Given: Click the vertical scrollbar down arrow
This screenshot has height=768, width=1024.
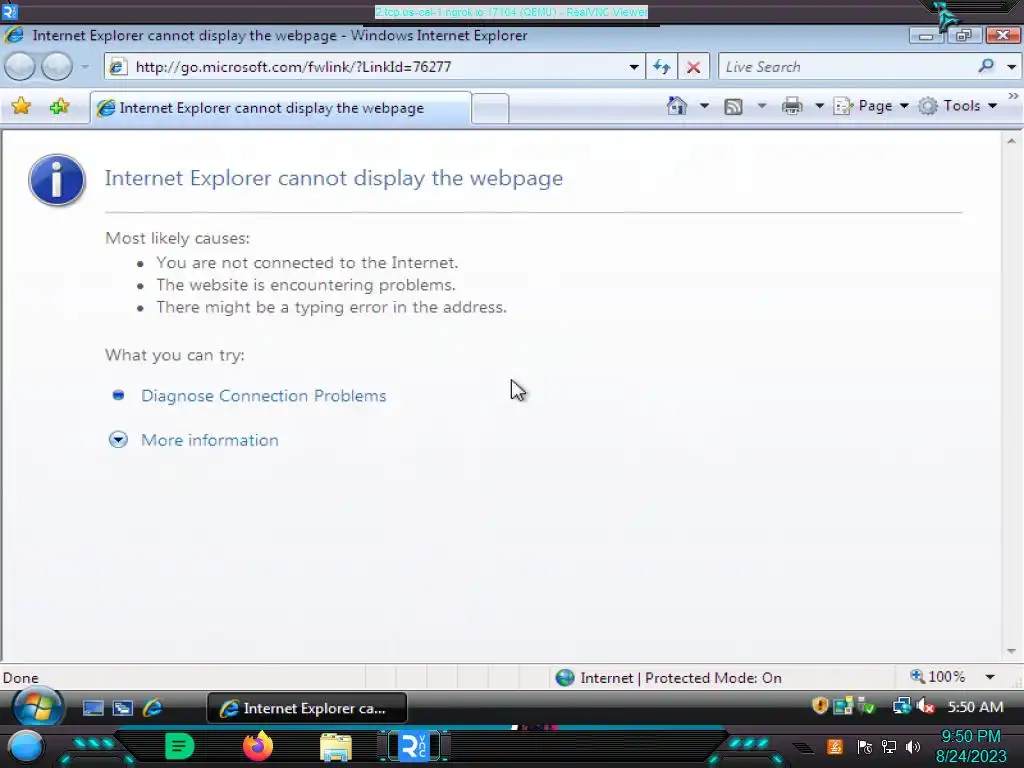Looking at the screenshot, I should [1011, 651].
